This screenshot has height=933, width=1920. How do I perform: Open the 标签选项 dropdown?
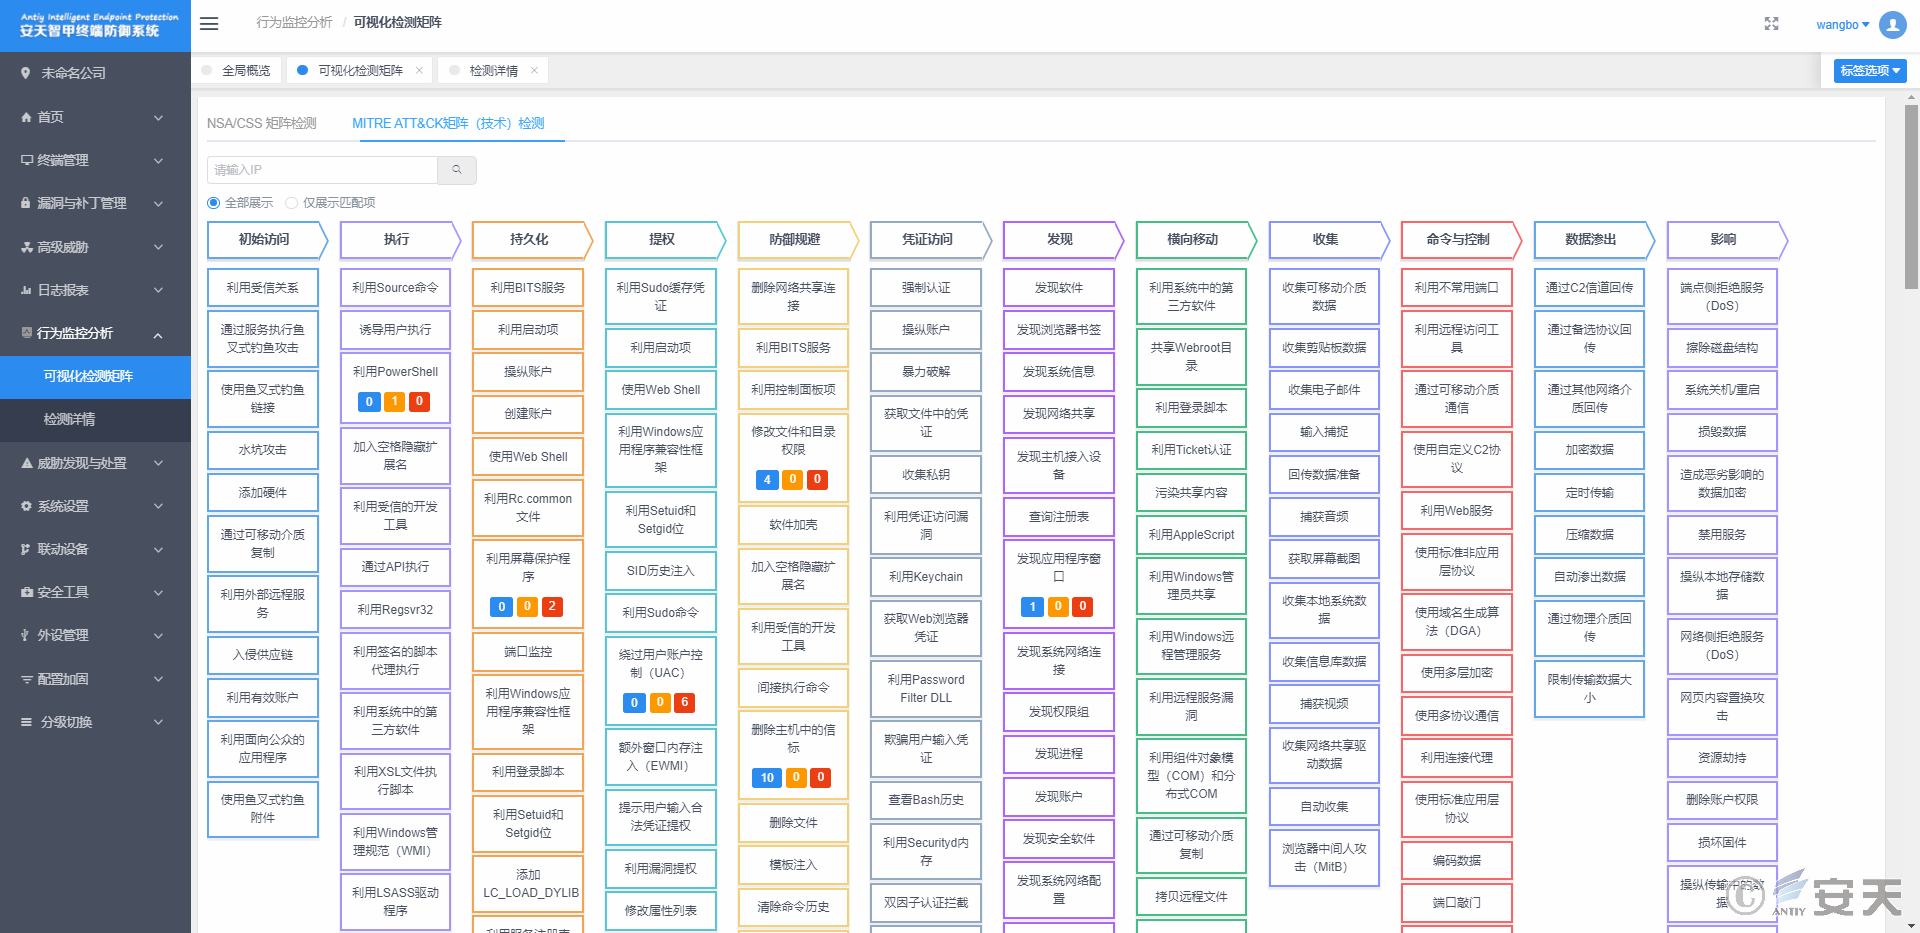(x=1870, y=71)
